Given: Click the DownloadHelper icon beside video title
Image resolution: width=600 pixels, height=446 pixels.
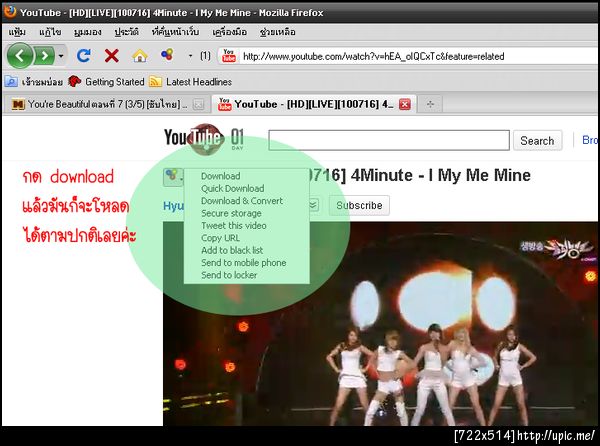Looking at the screenshot, I should [173, 177].
